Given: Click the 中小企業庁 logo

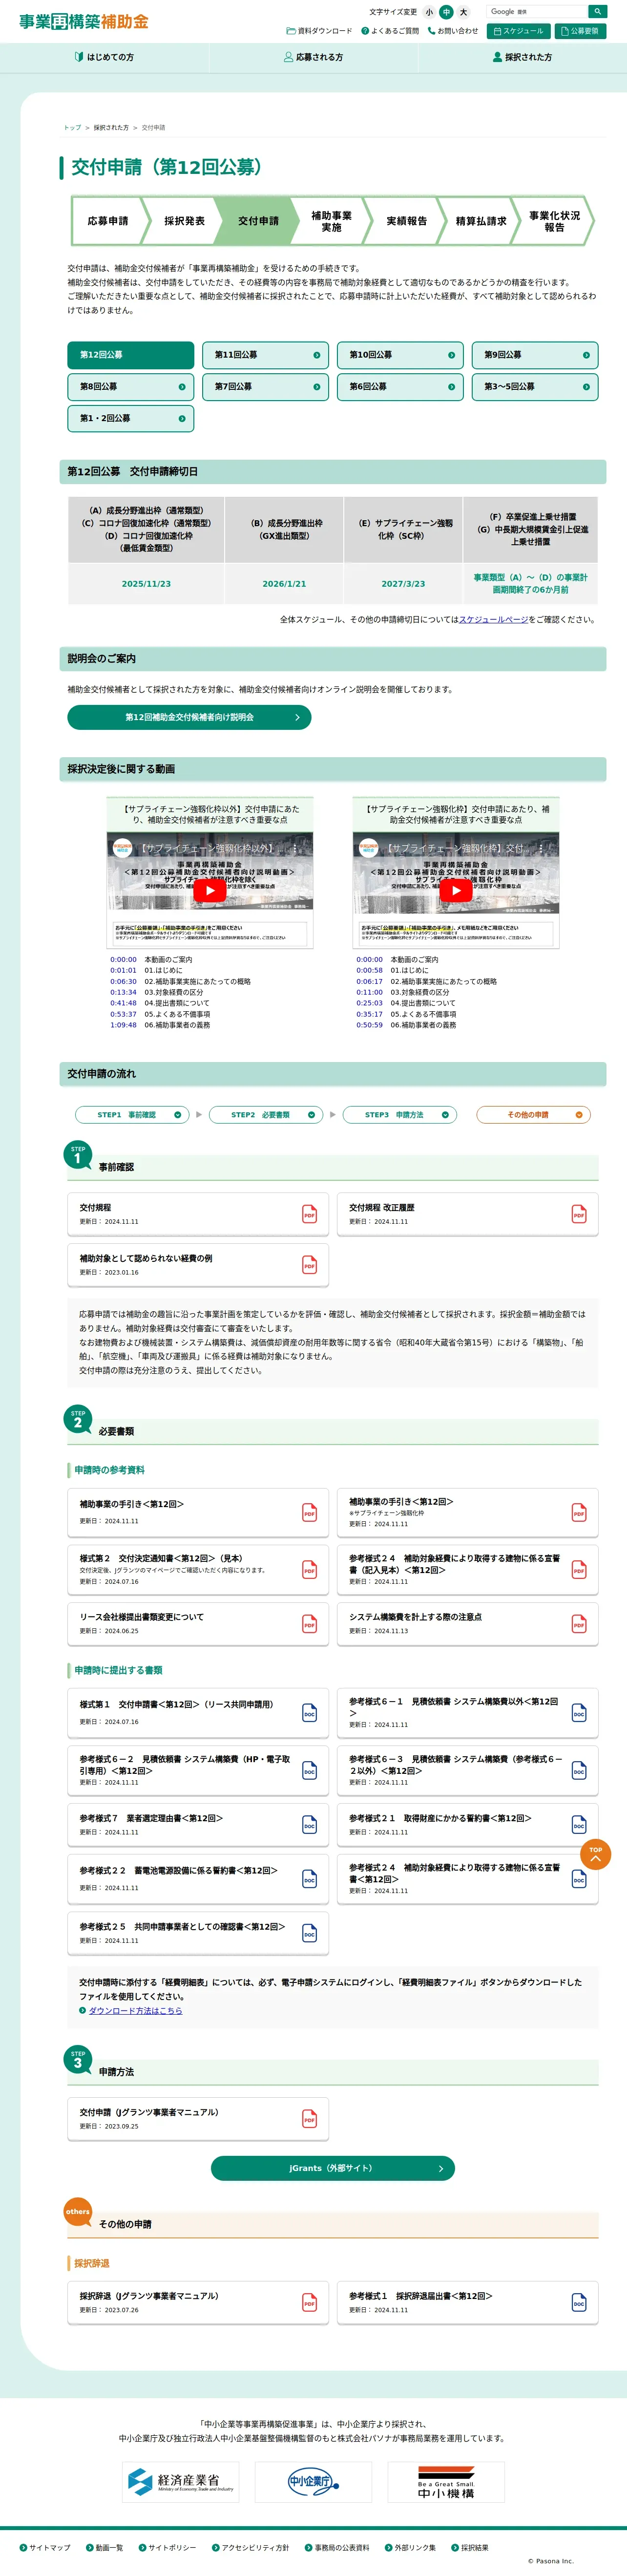Looking at the screenshot, I should (x=313, y=2481).
